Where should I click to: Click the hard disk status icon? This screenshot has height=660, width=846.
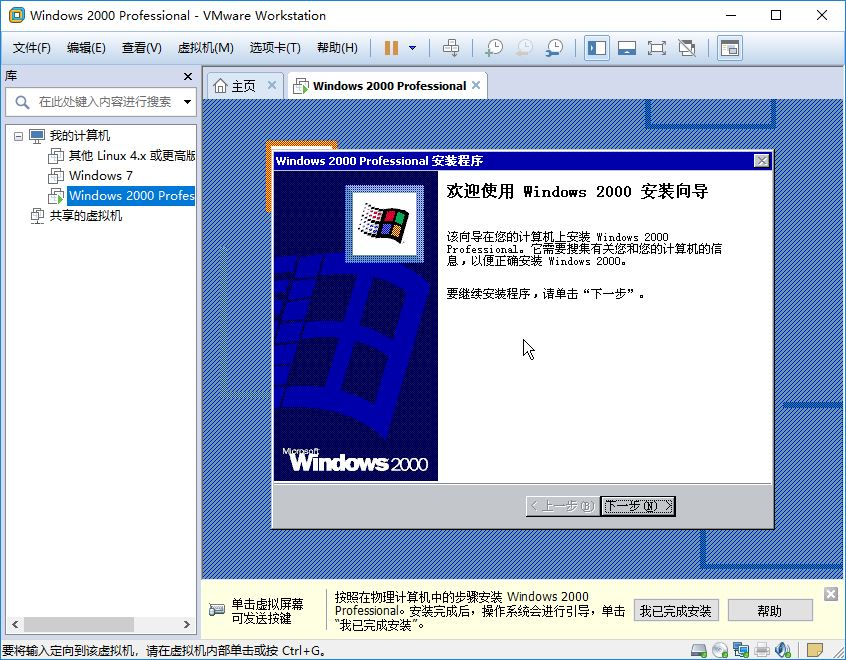(699, 648)
